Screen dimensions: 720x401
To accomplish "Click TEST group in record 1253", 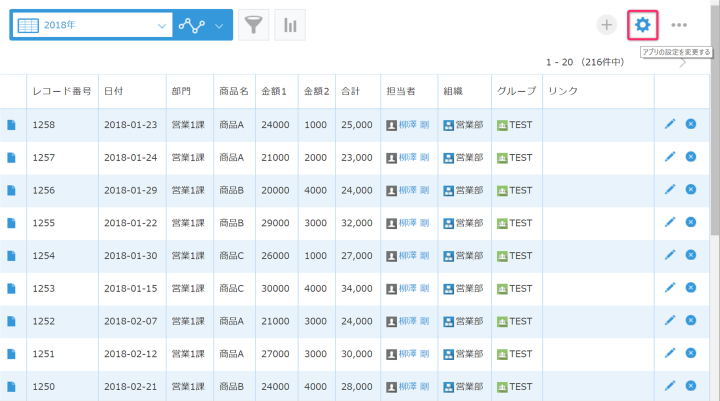I will [x=520, y=289].
